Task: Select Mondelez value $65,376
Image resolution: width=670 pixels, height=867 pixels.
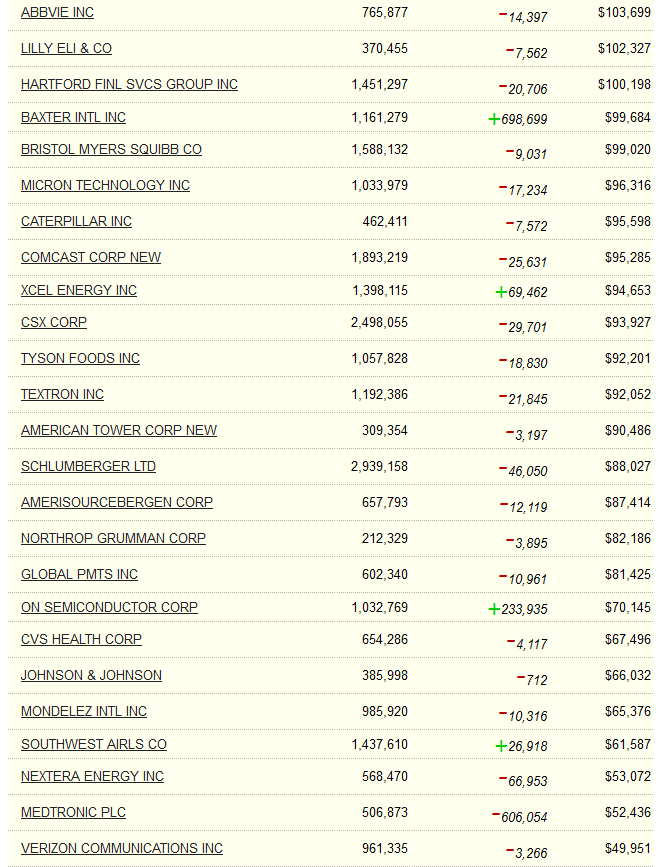Action: (627, 711)
